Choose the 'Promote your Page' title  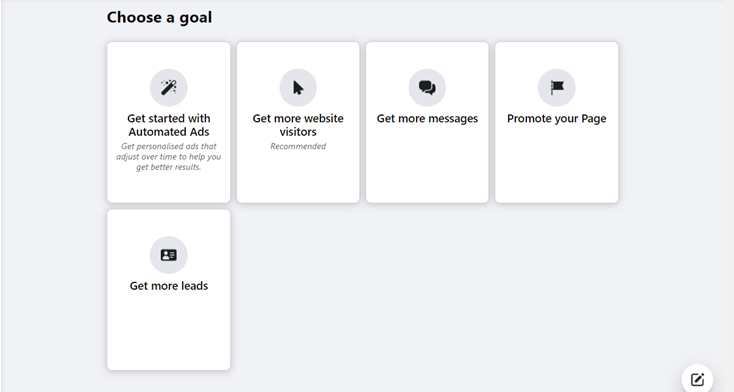point(557,118)
